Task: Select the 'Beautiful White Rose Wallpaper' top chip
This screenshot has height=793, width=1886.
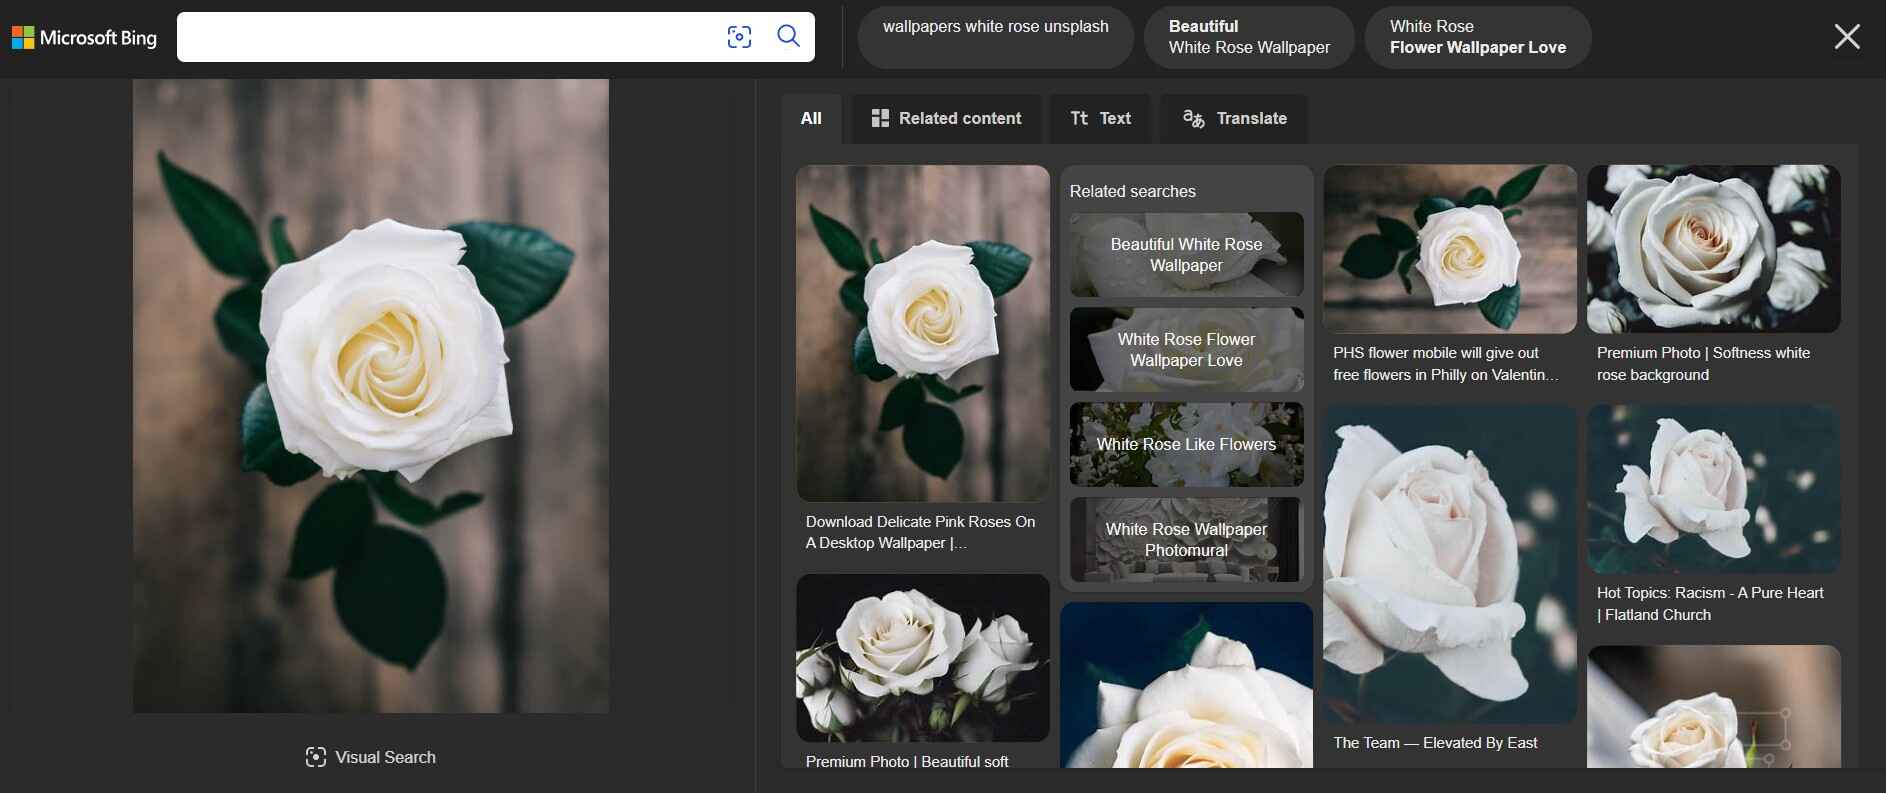Action: pyautogui.click(x=1249, y=37)
